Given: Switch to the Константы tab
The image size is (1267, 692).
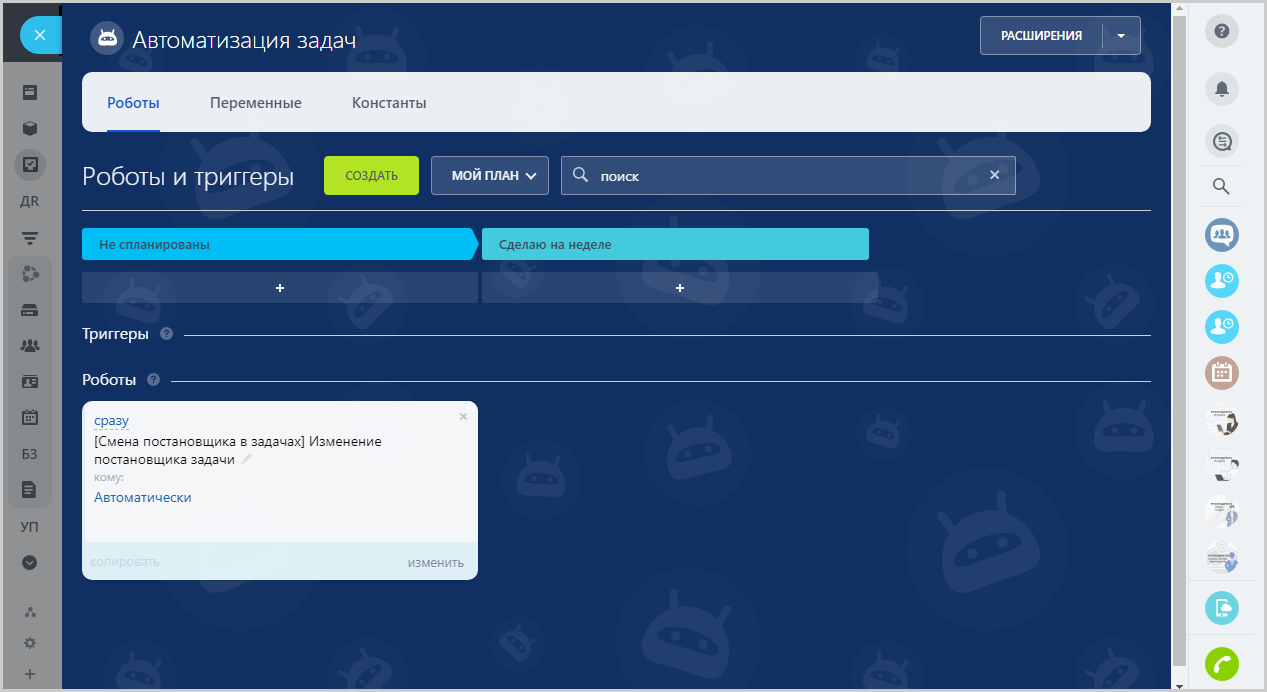Looking at the screenshot, I should pos(389,103).
